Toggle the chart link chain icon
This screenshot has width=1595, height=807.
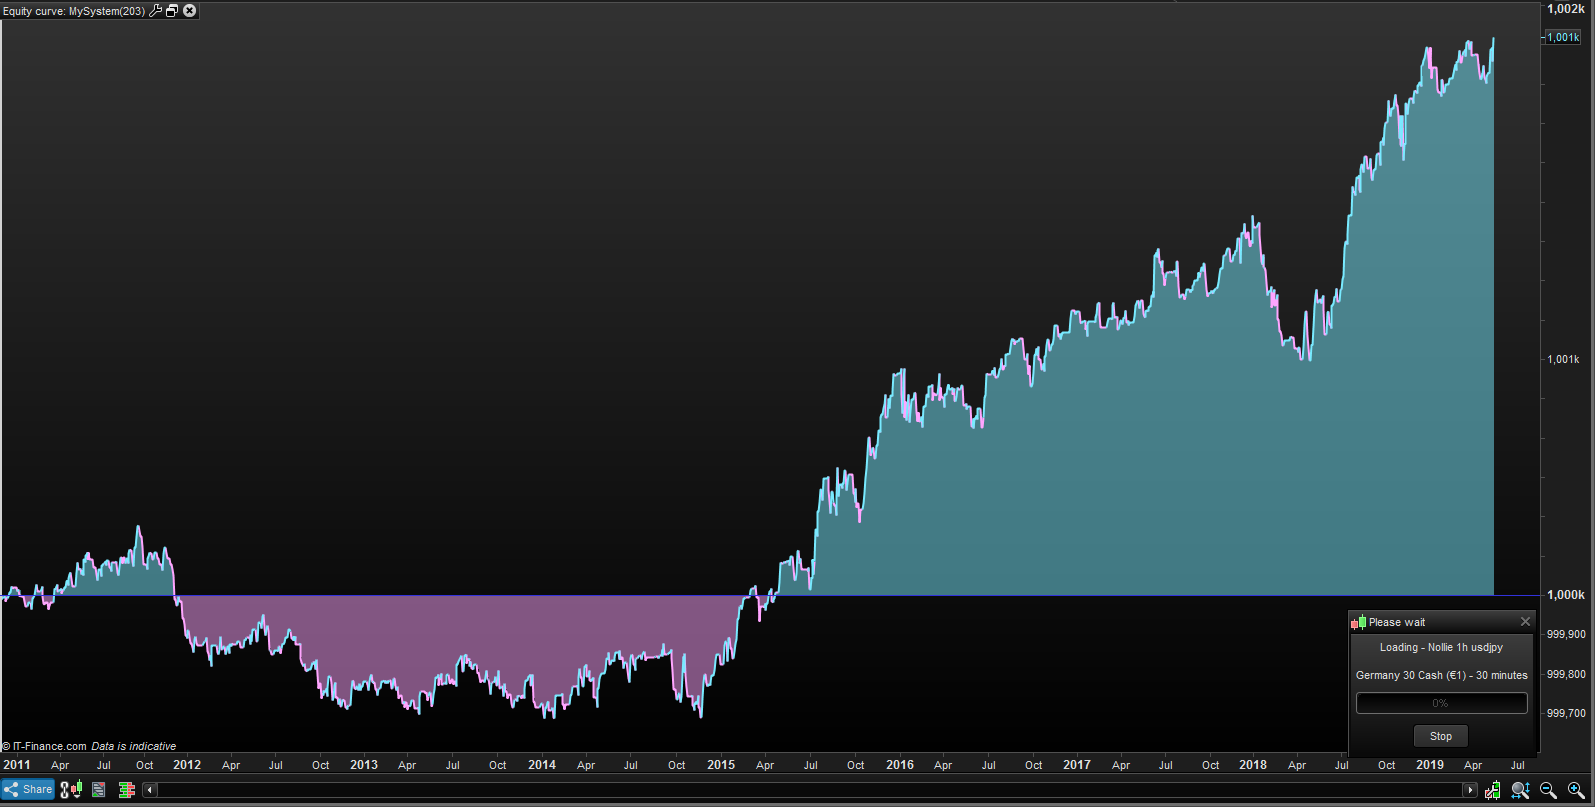pos(65,790)
